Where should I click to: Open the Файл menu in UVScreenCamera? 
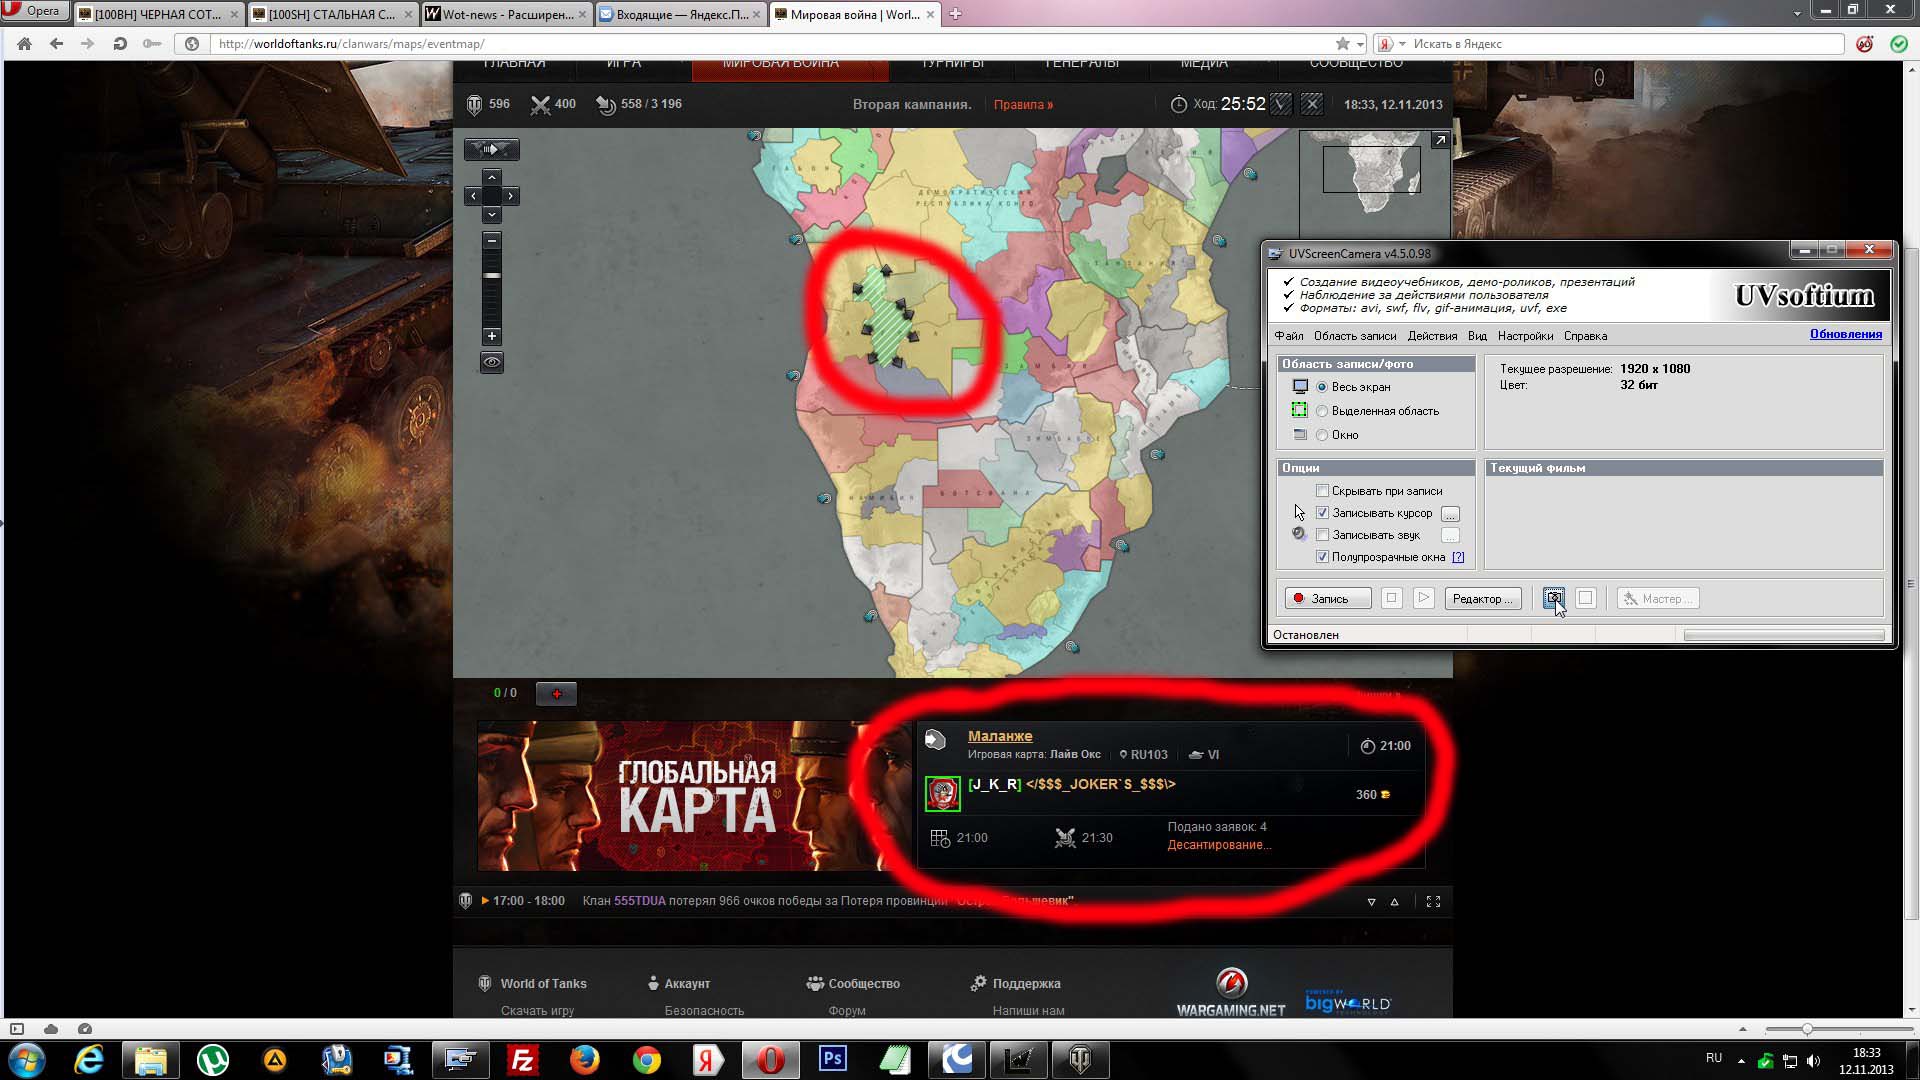tap(1289, 336)
